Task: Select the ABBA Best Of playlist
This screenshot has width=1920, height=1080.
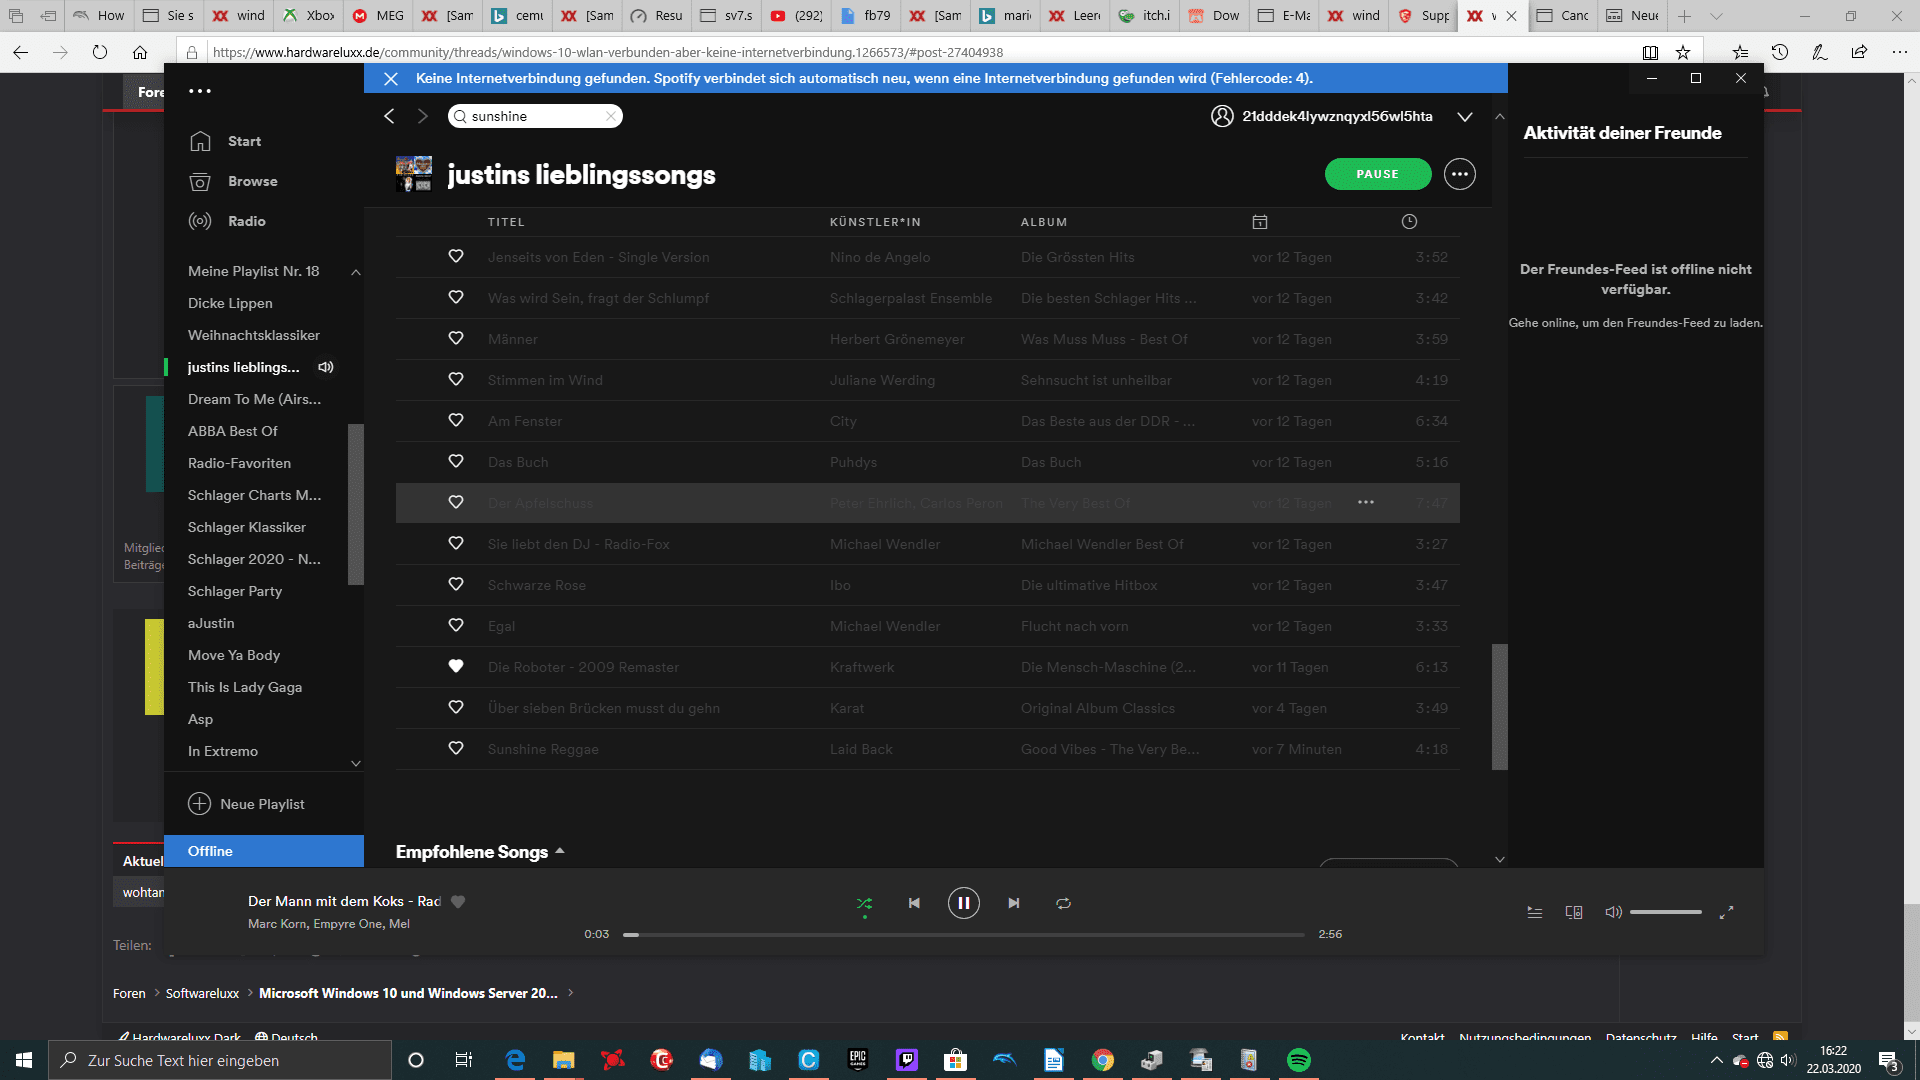Action: pyautogui.click(x=233, y=431)
